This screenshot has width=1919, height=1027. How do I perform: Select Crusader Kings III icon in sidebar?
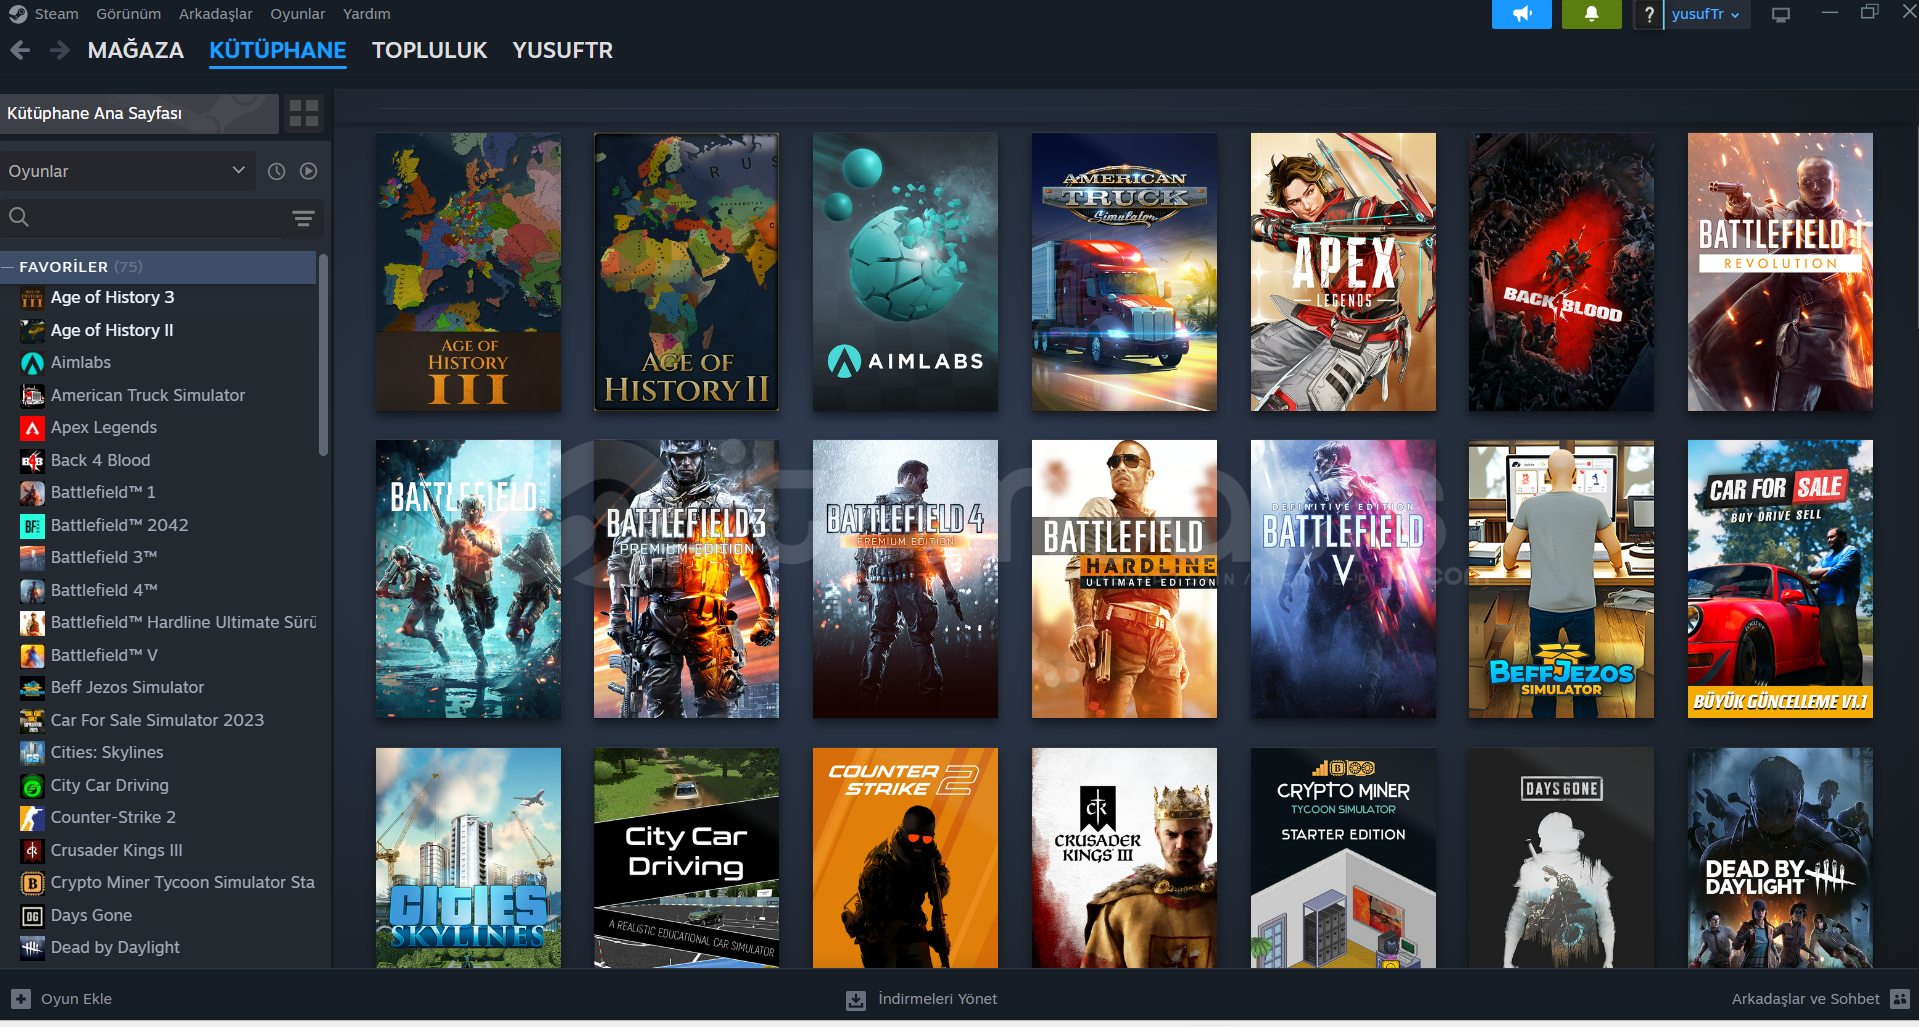point(33,851)
